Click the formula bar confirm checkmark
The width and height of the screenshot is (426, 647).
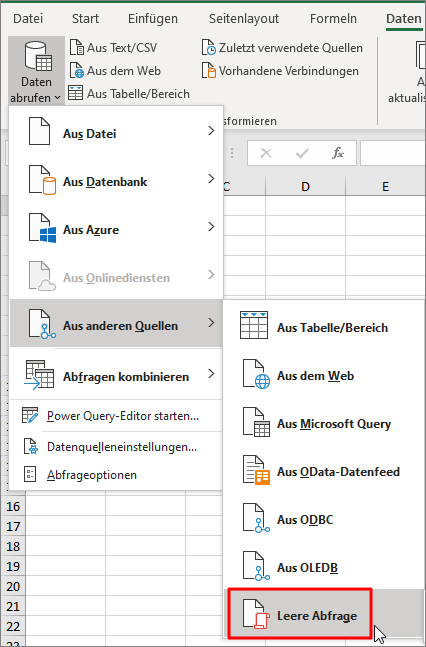(x=302, y=153)
